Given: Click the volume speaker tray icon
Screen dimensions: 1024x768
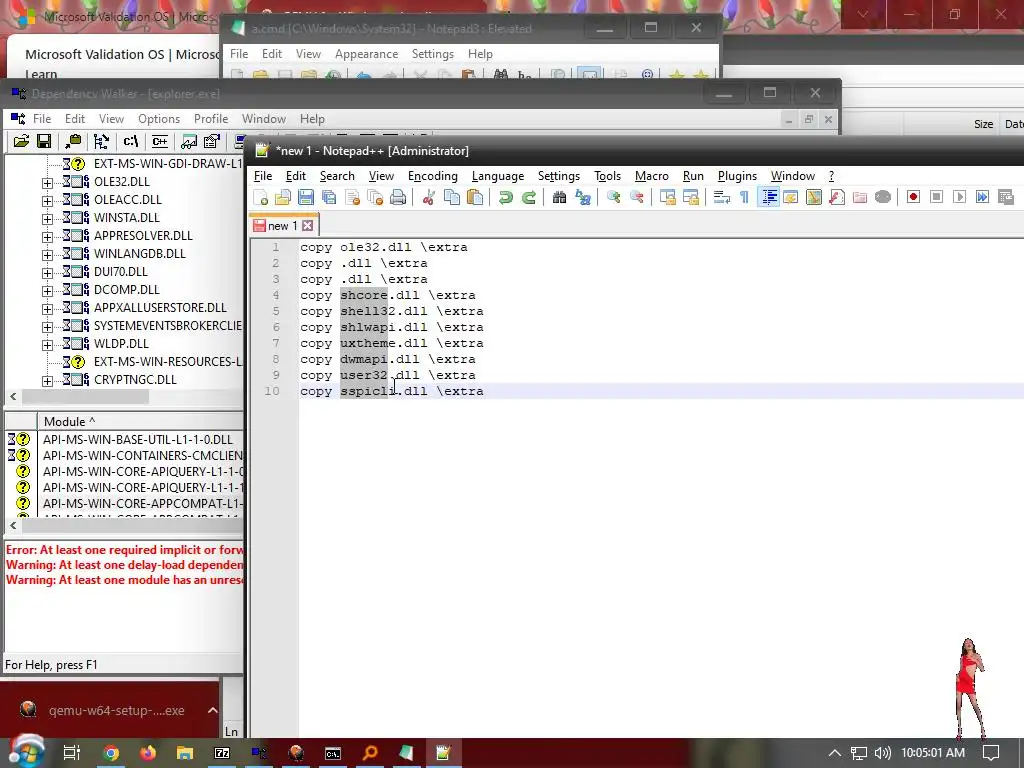Looking at the screenshot, I should 882,753.
